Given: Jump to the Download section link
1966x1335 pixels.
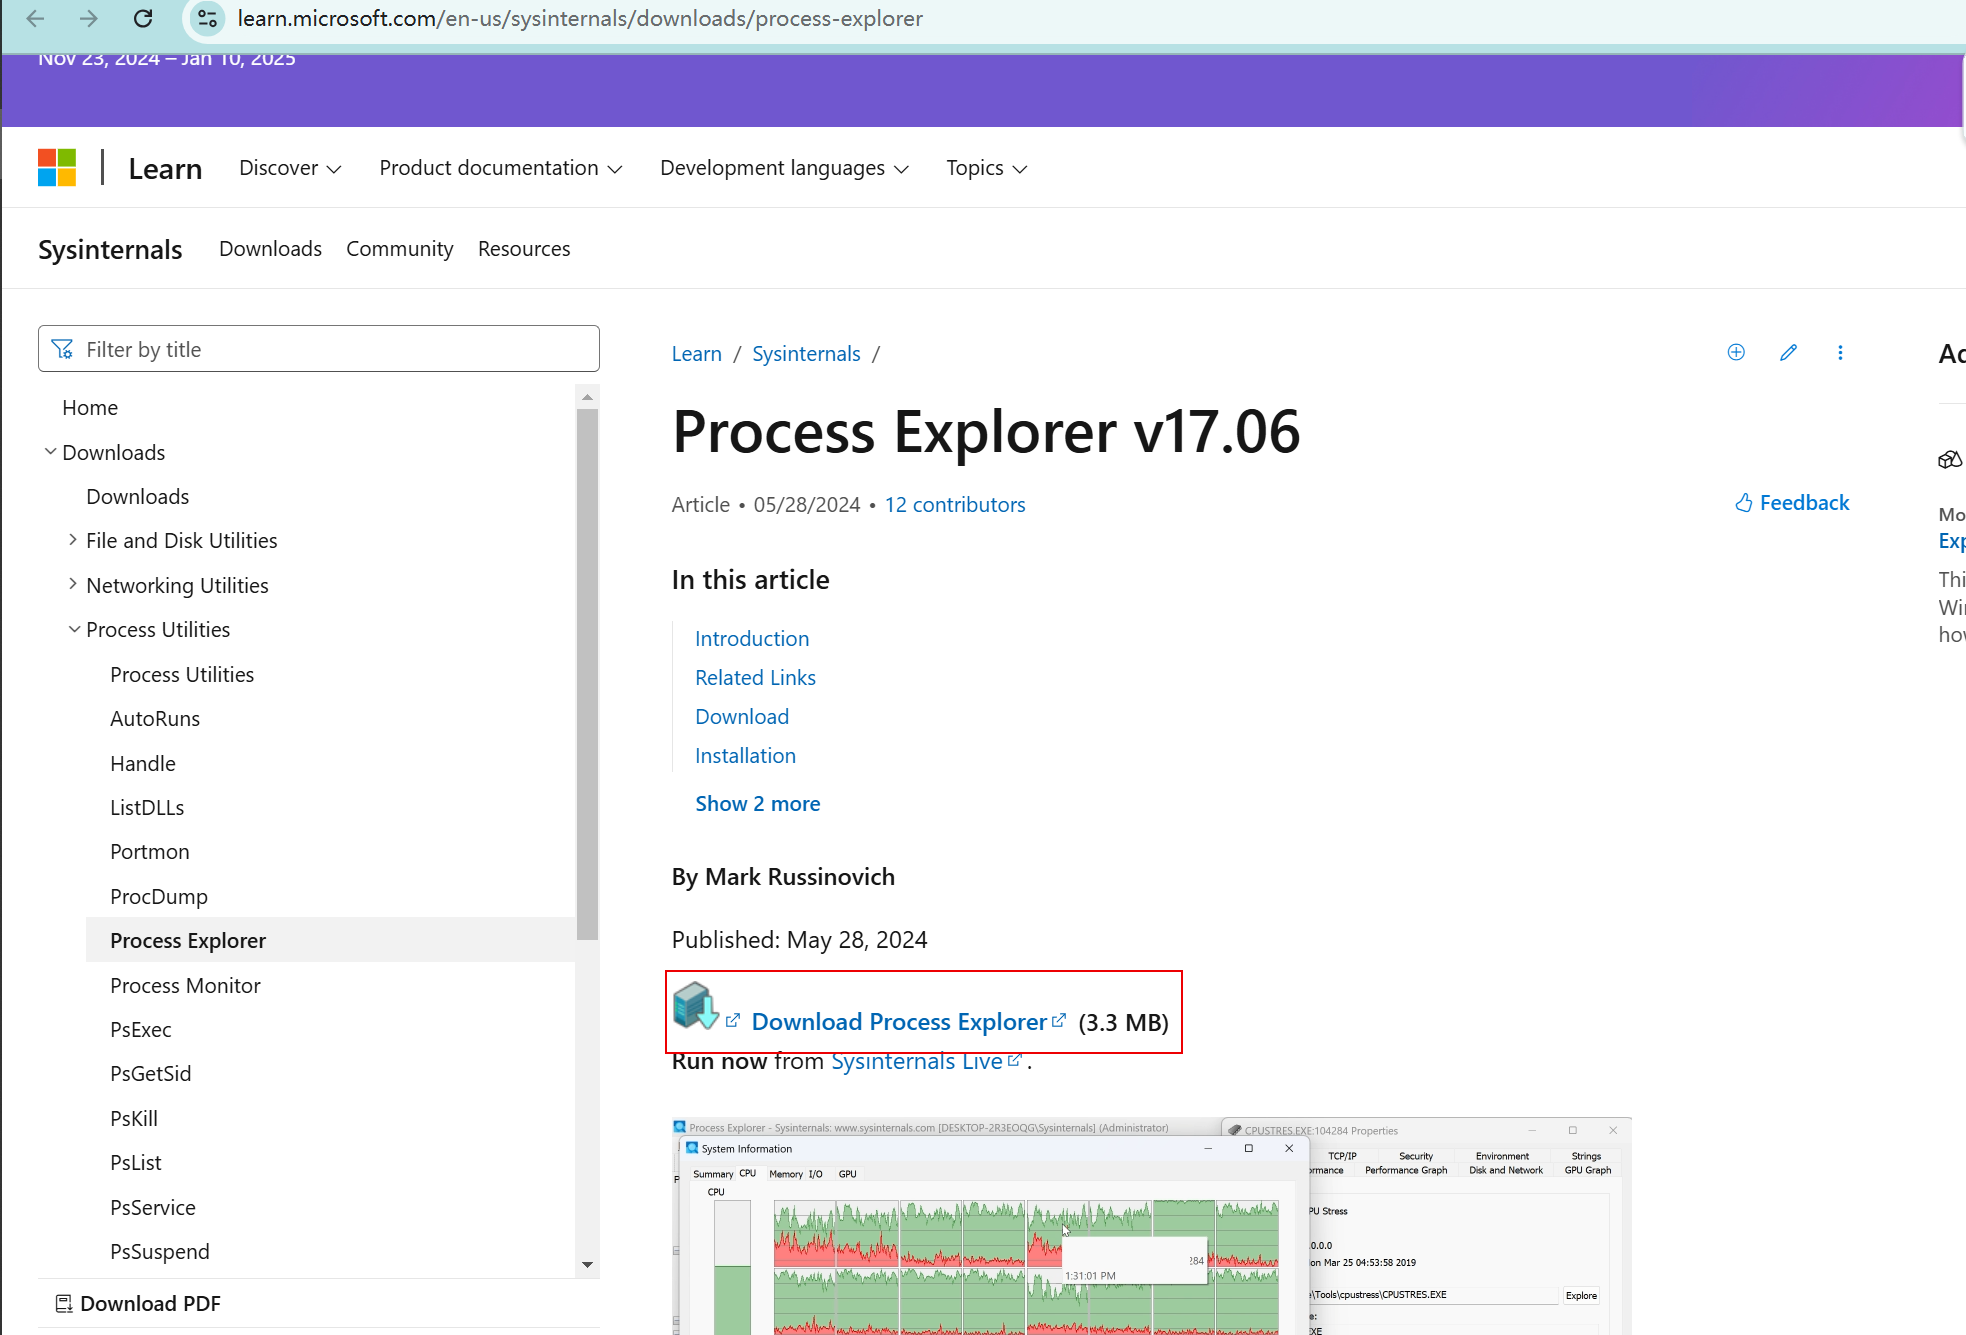Looking at the screenshot, I should click(742, 717).
